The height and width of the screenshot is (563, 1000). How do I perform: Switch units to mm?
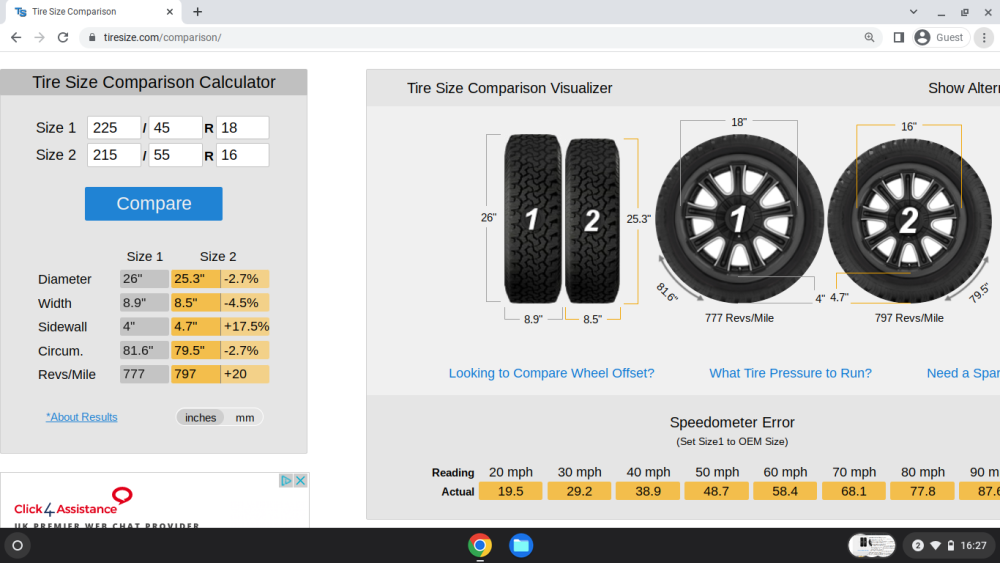[245, 418]
